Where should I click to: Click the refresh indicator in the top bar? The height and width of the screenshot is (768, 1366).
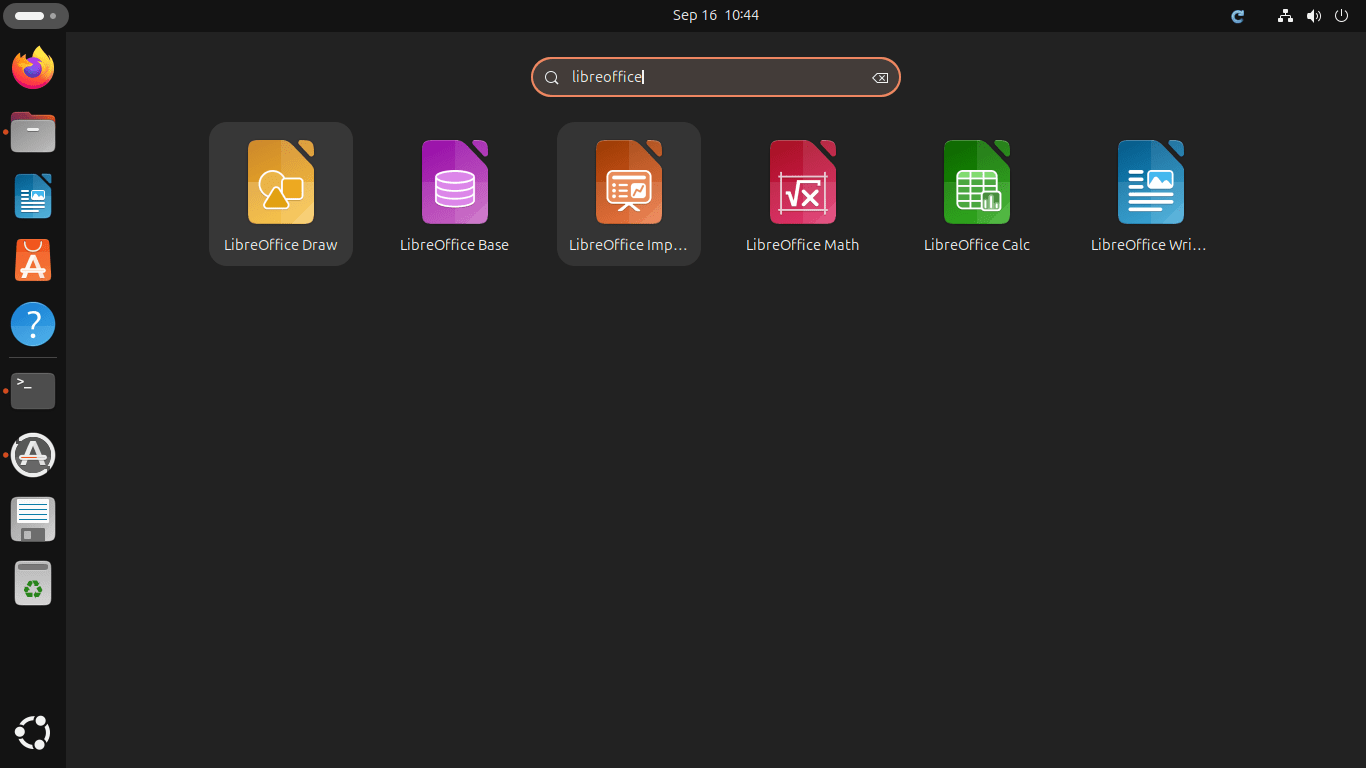point(1238,16)
